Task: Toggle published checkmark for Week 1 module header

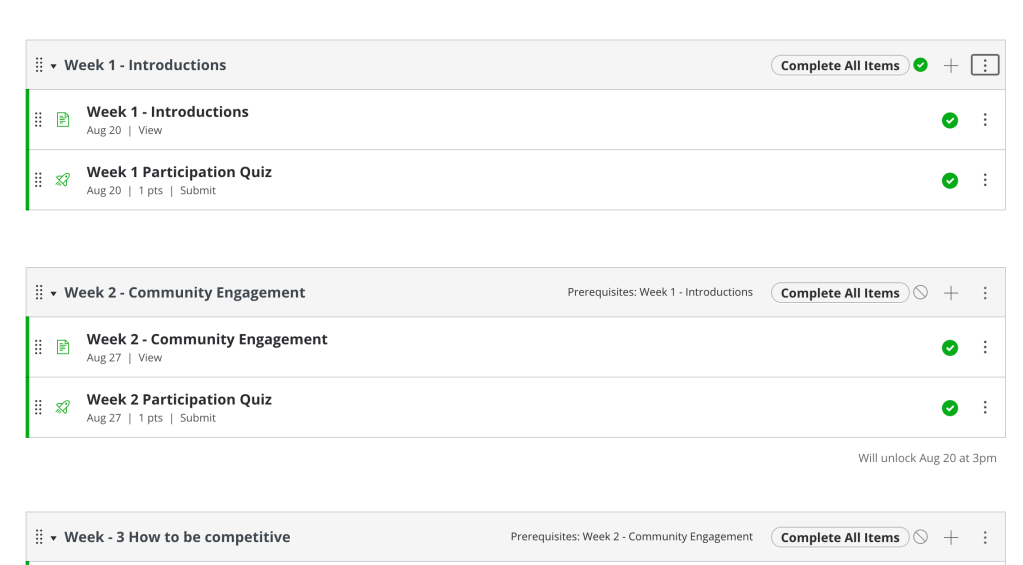Action: 921,65
